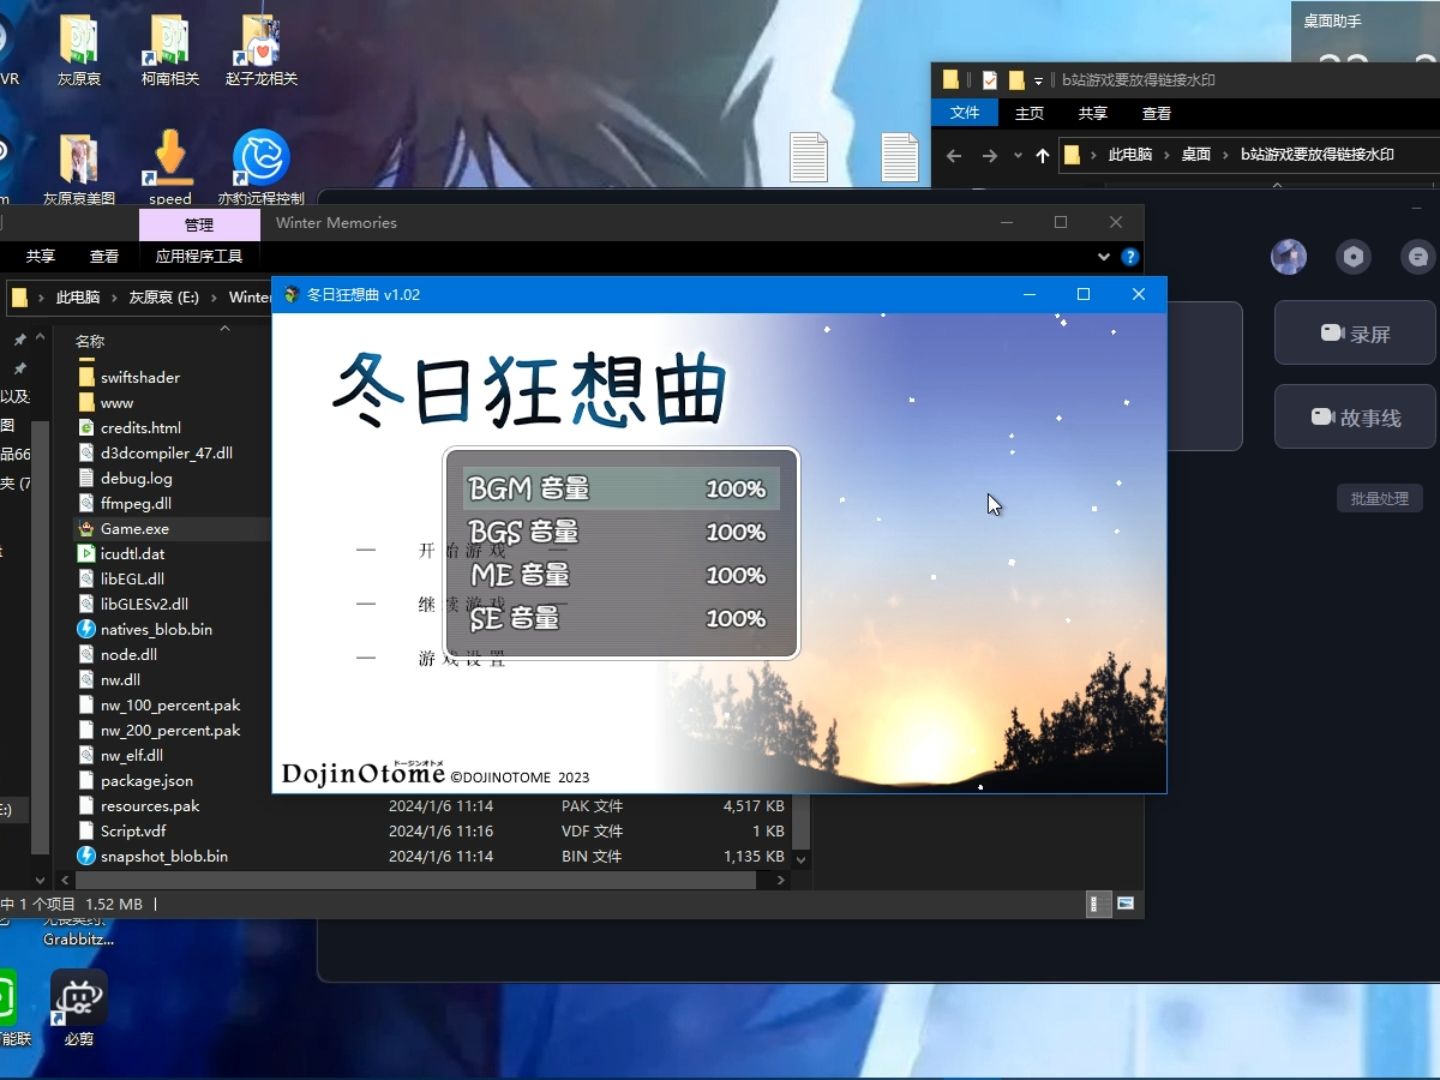1440x1080 pixels.
Task: Launch 亦豹远程控制 desktop app
Action: [x=261, y=168]
